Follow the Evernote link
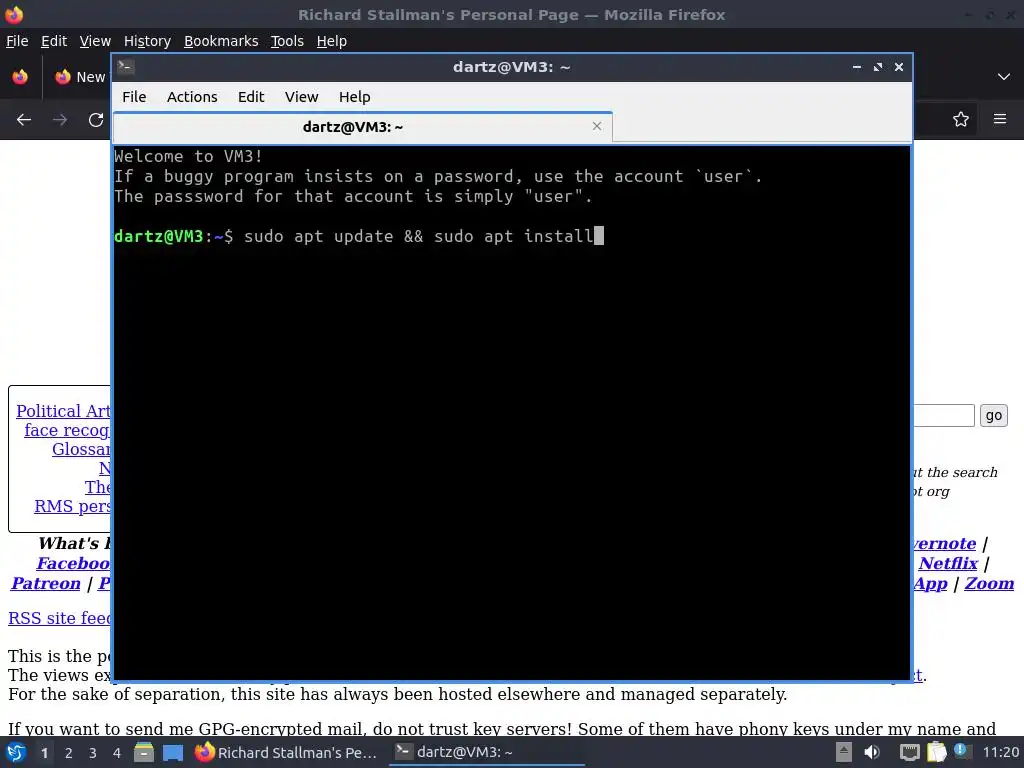 944,543
